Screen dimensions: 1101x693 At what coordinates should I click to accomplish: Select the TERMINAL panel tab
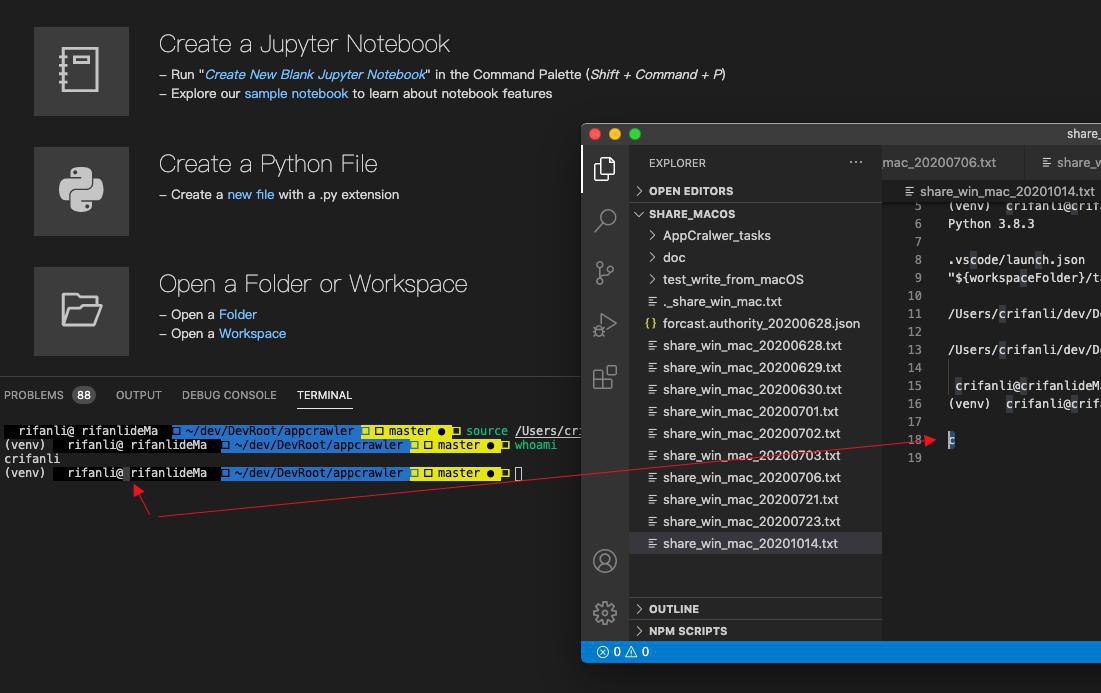pos(324,395)
